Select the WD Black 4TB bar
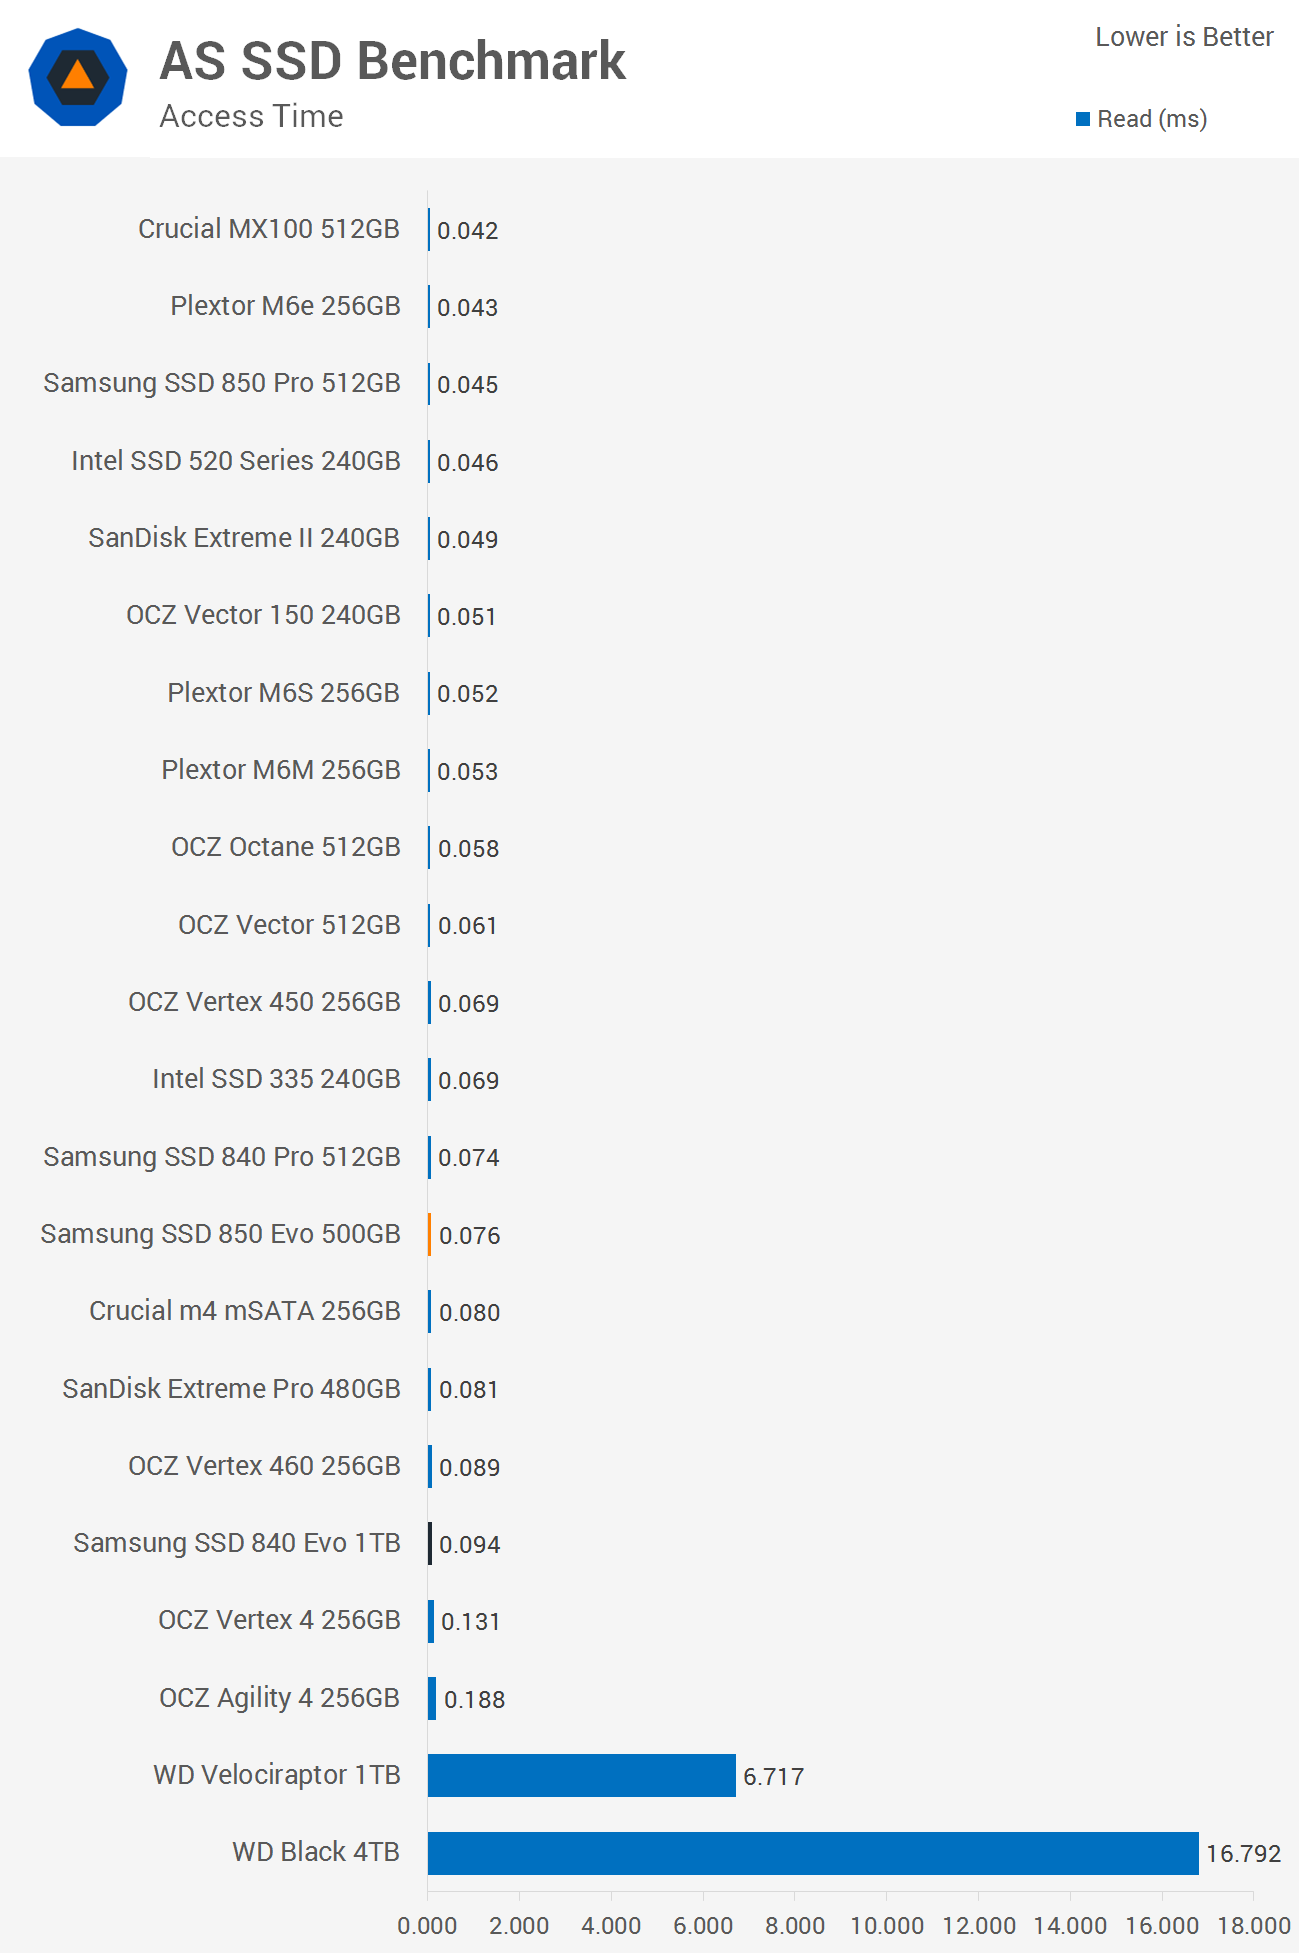The image size is (1299, 1953). (813, 1853)
